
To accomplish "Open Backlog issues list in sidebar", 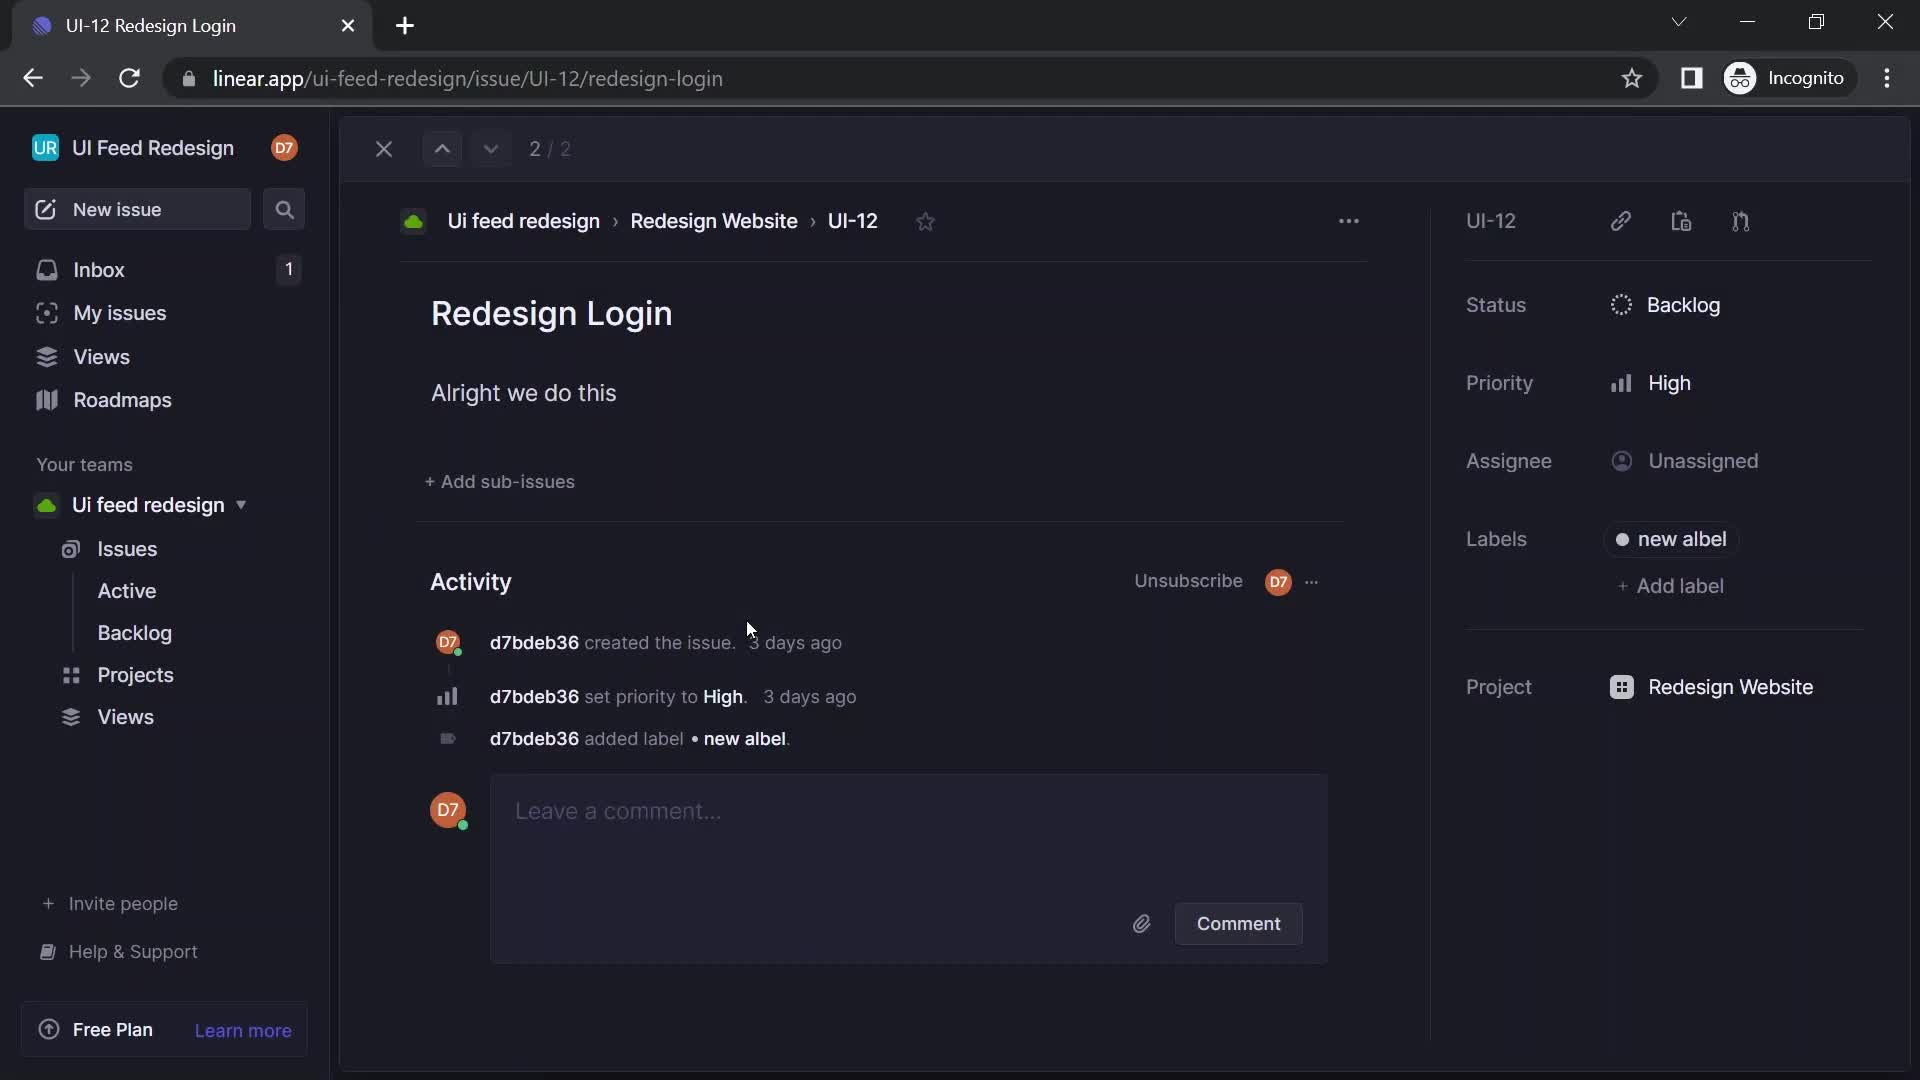I will click(x=135, y=633).
